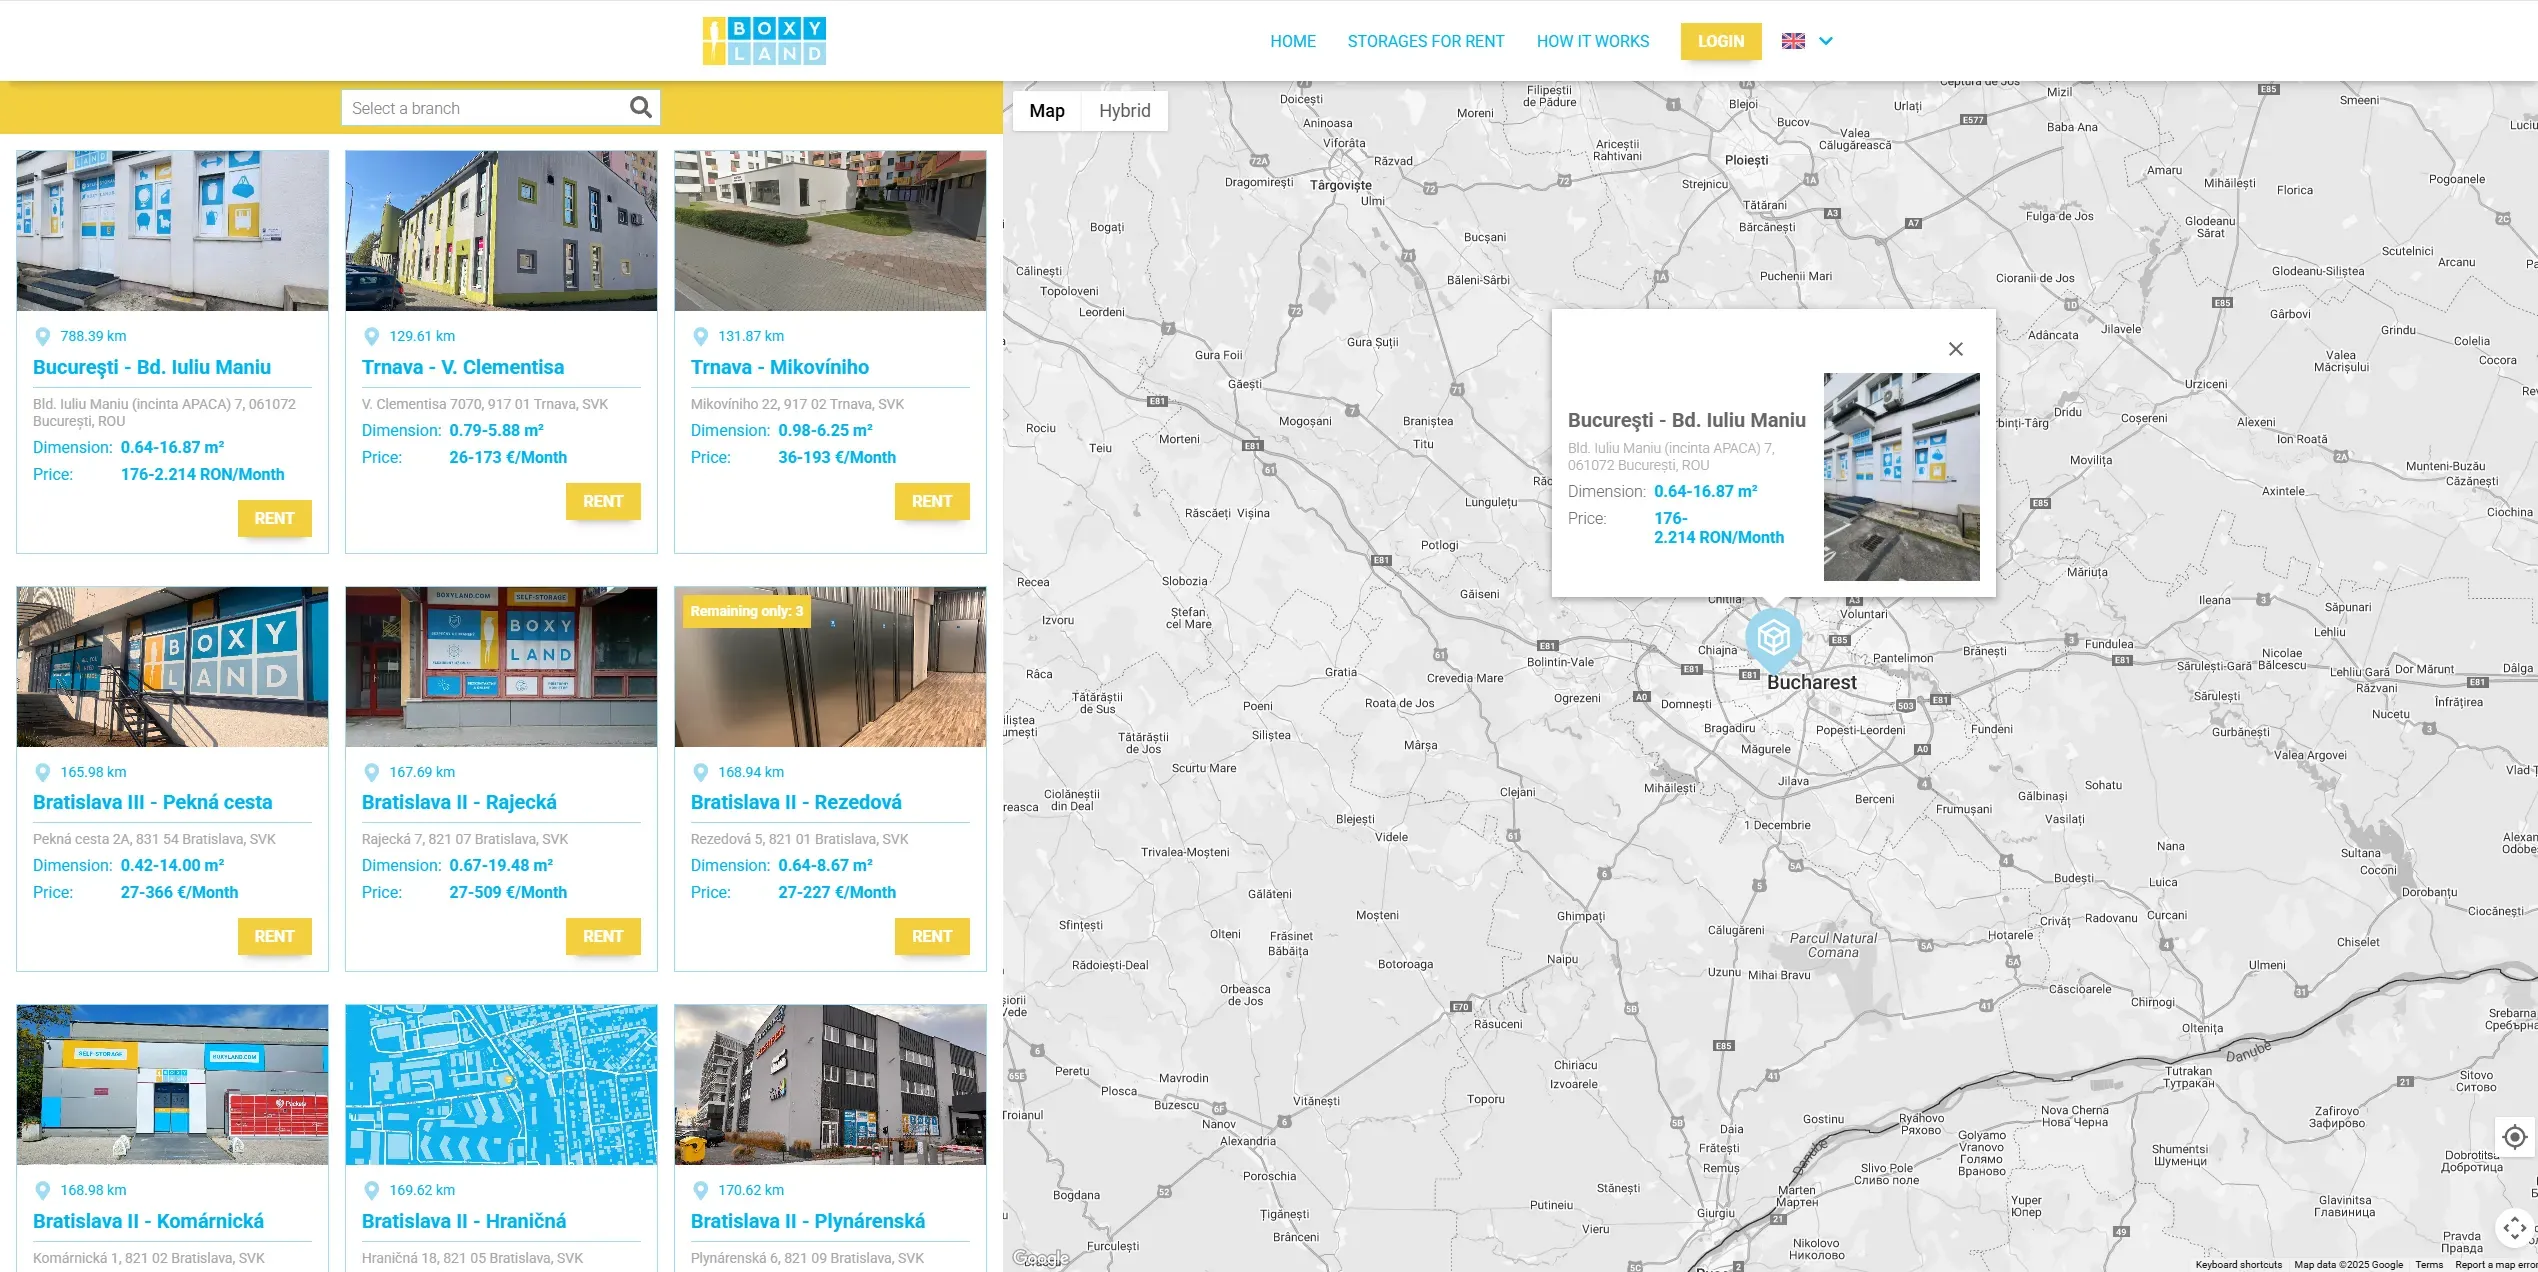Open Bratislava II - Rajecká title link
Viewport: 2538px width, 1272px height.
pyautogui.click(x=459, y=802)
